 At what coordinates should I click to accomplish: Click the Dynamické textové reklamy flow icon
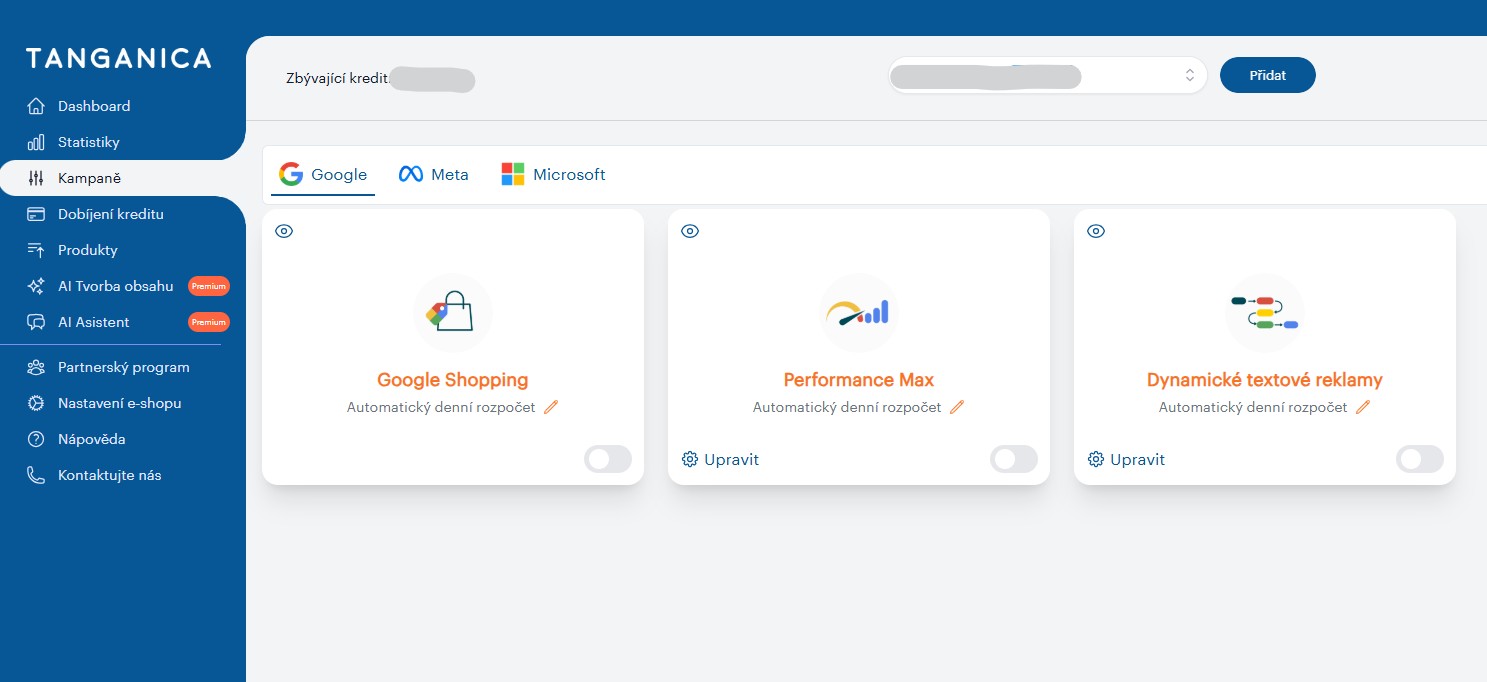click(1265, 313)
